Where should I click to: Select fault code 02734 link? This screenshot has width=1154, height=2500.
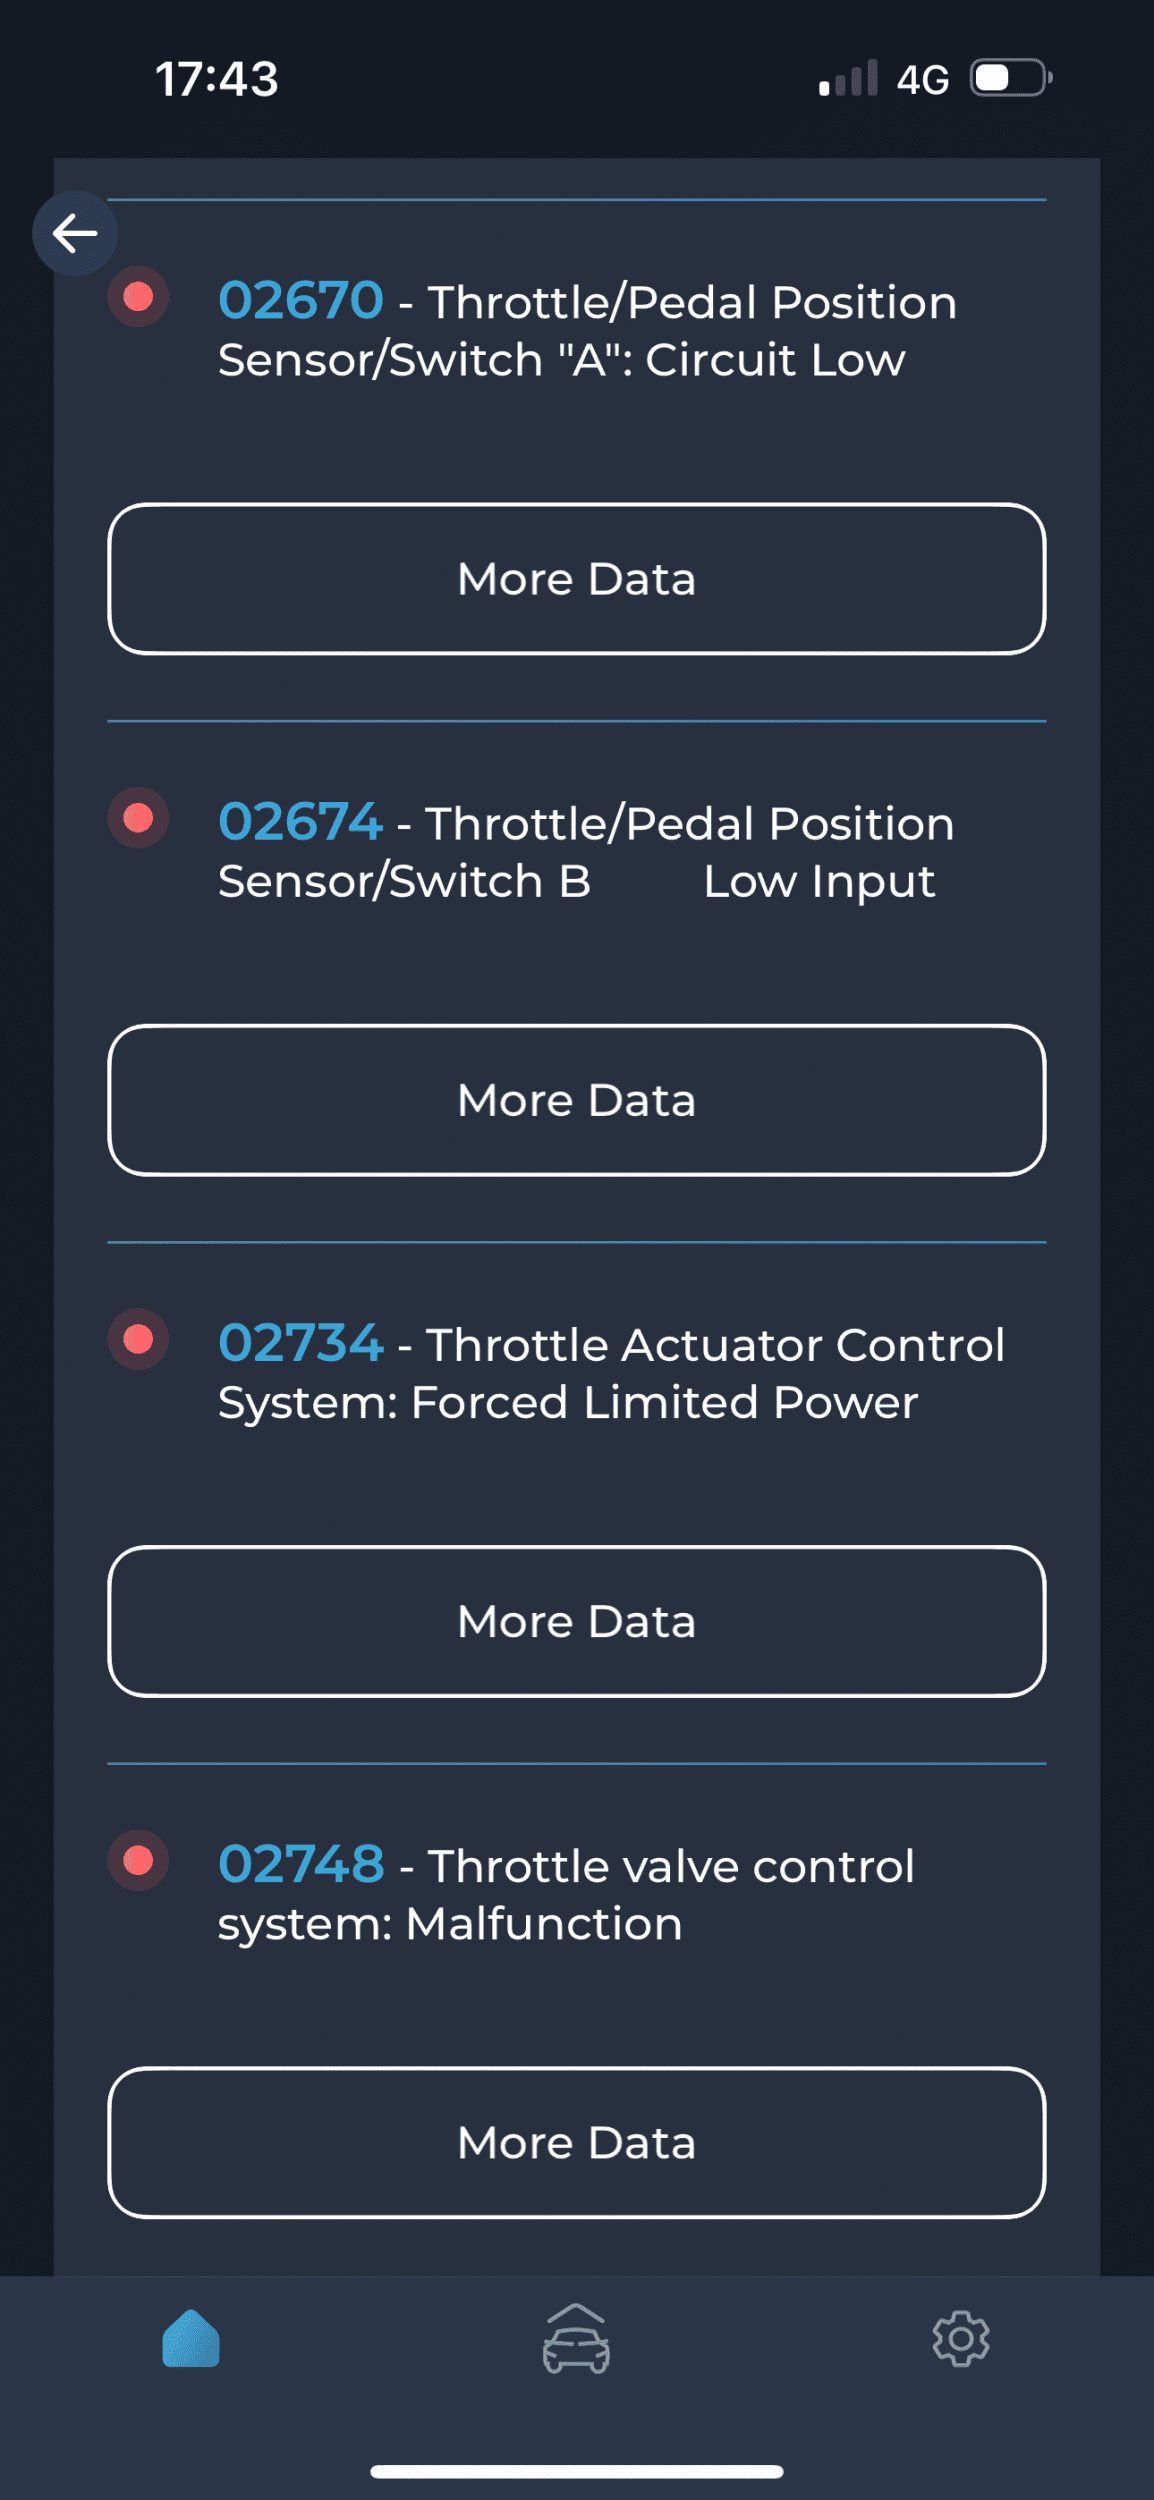(x=301, y=1342)
